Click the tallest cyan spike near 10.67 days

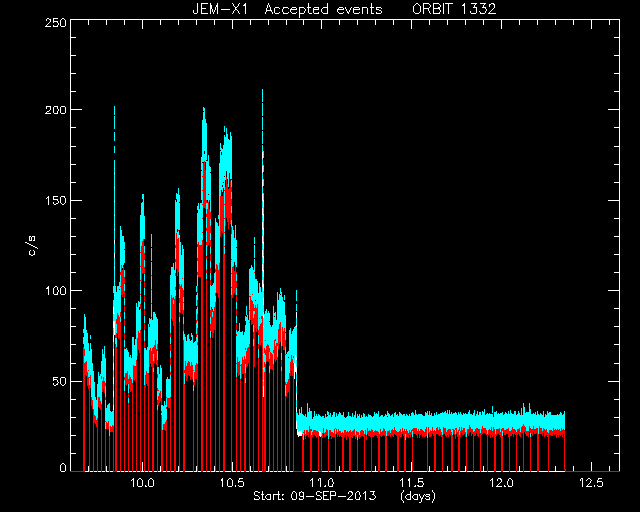point(262,163)
